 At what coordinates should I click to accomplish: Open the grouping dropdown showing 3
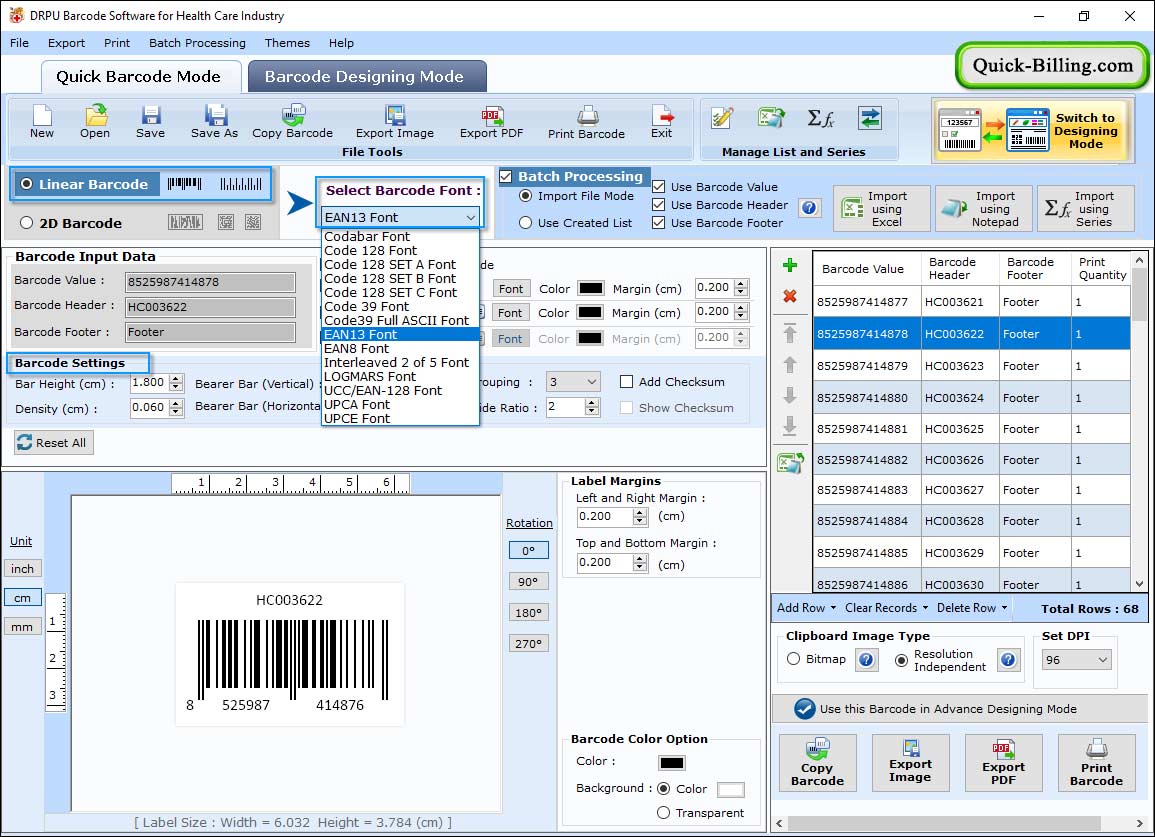(572, 382)
